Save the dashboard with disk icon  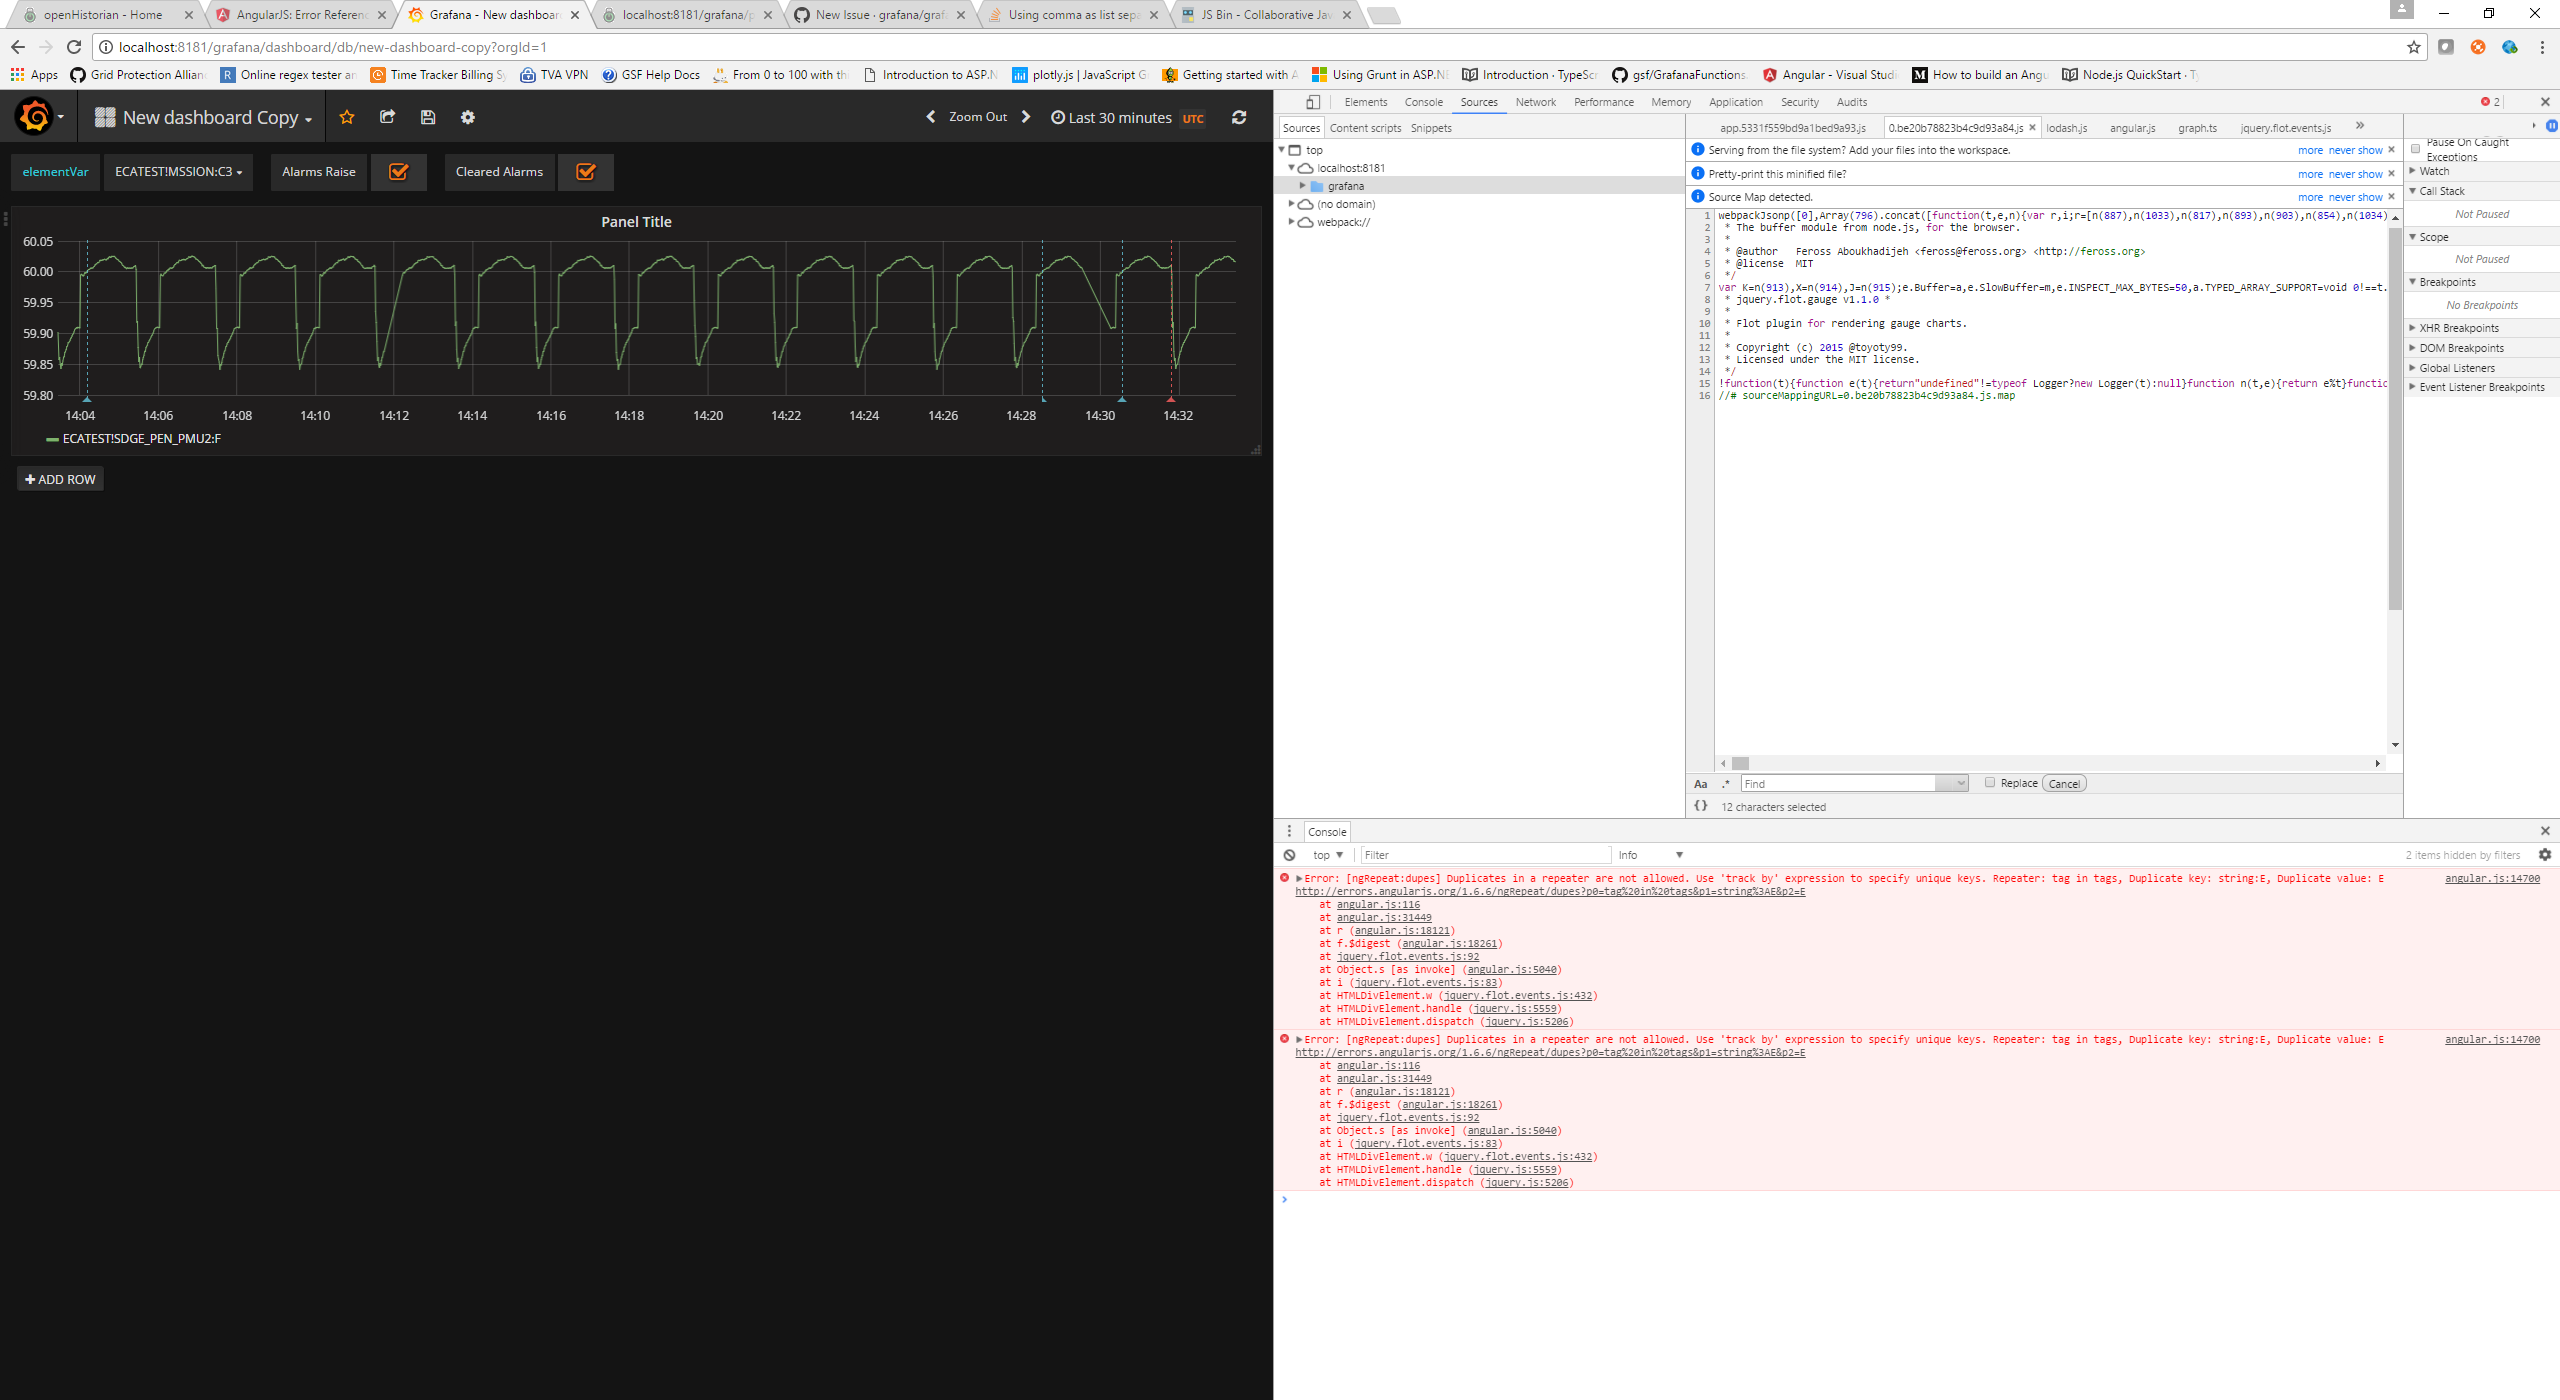tap(428, 117)
